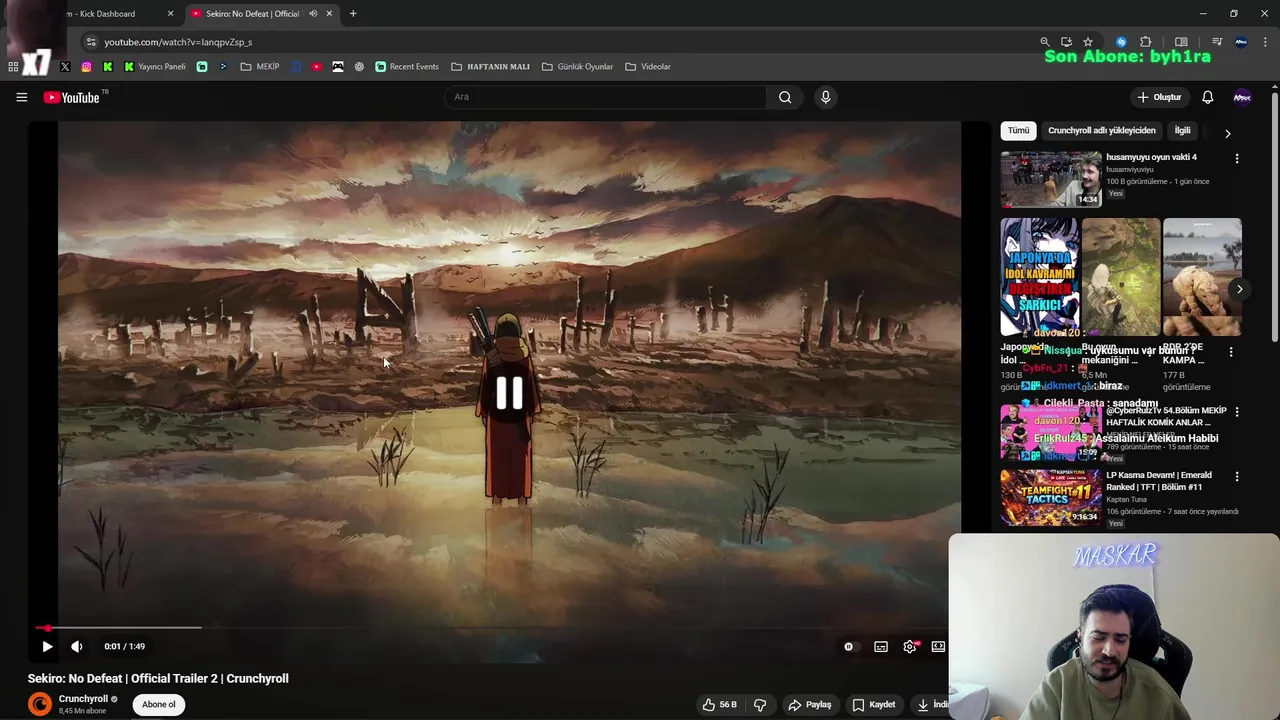Mute the Sekiro tab audio icon
This screenshot has width=1280, height=720.
[313, 14]
